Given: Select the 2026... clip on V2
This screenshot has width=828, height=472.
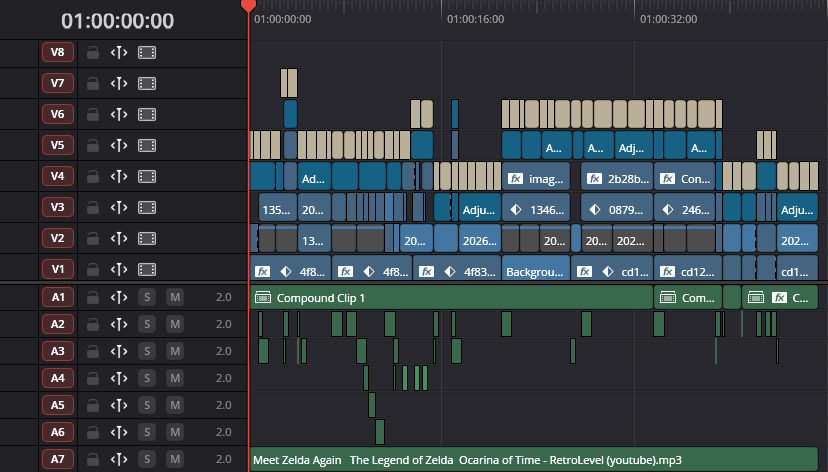Looking at the screenshot, I should pos(479,239).
